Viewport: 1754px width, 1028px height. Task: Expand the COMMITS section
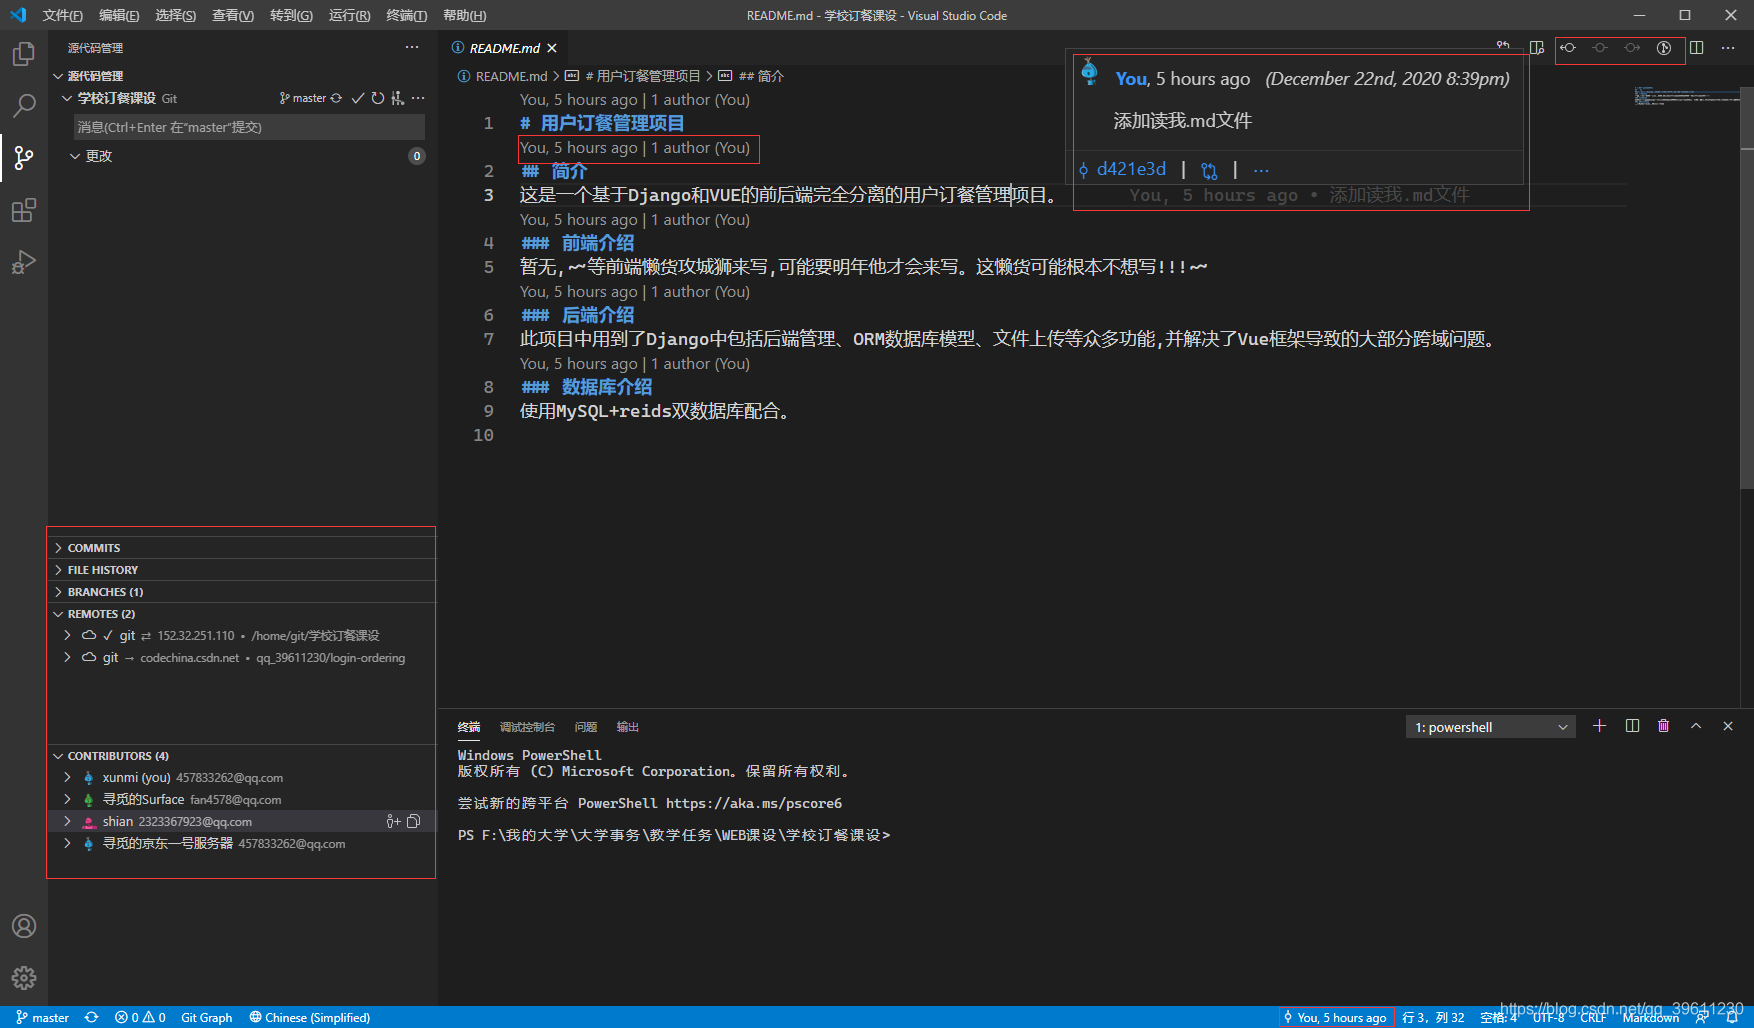coord(93,547)
